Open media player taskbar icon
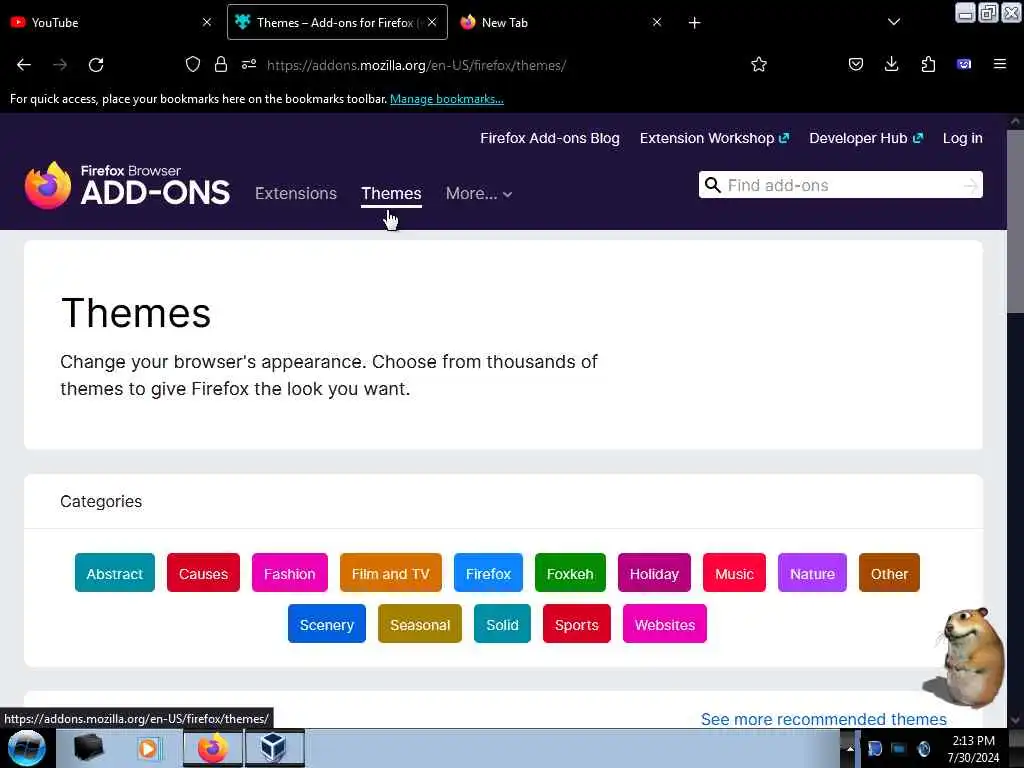 pos(148,748)
